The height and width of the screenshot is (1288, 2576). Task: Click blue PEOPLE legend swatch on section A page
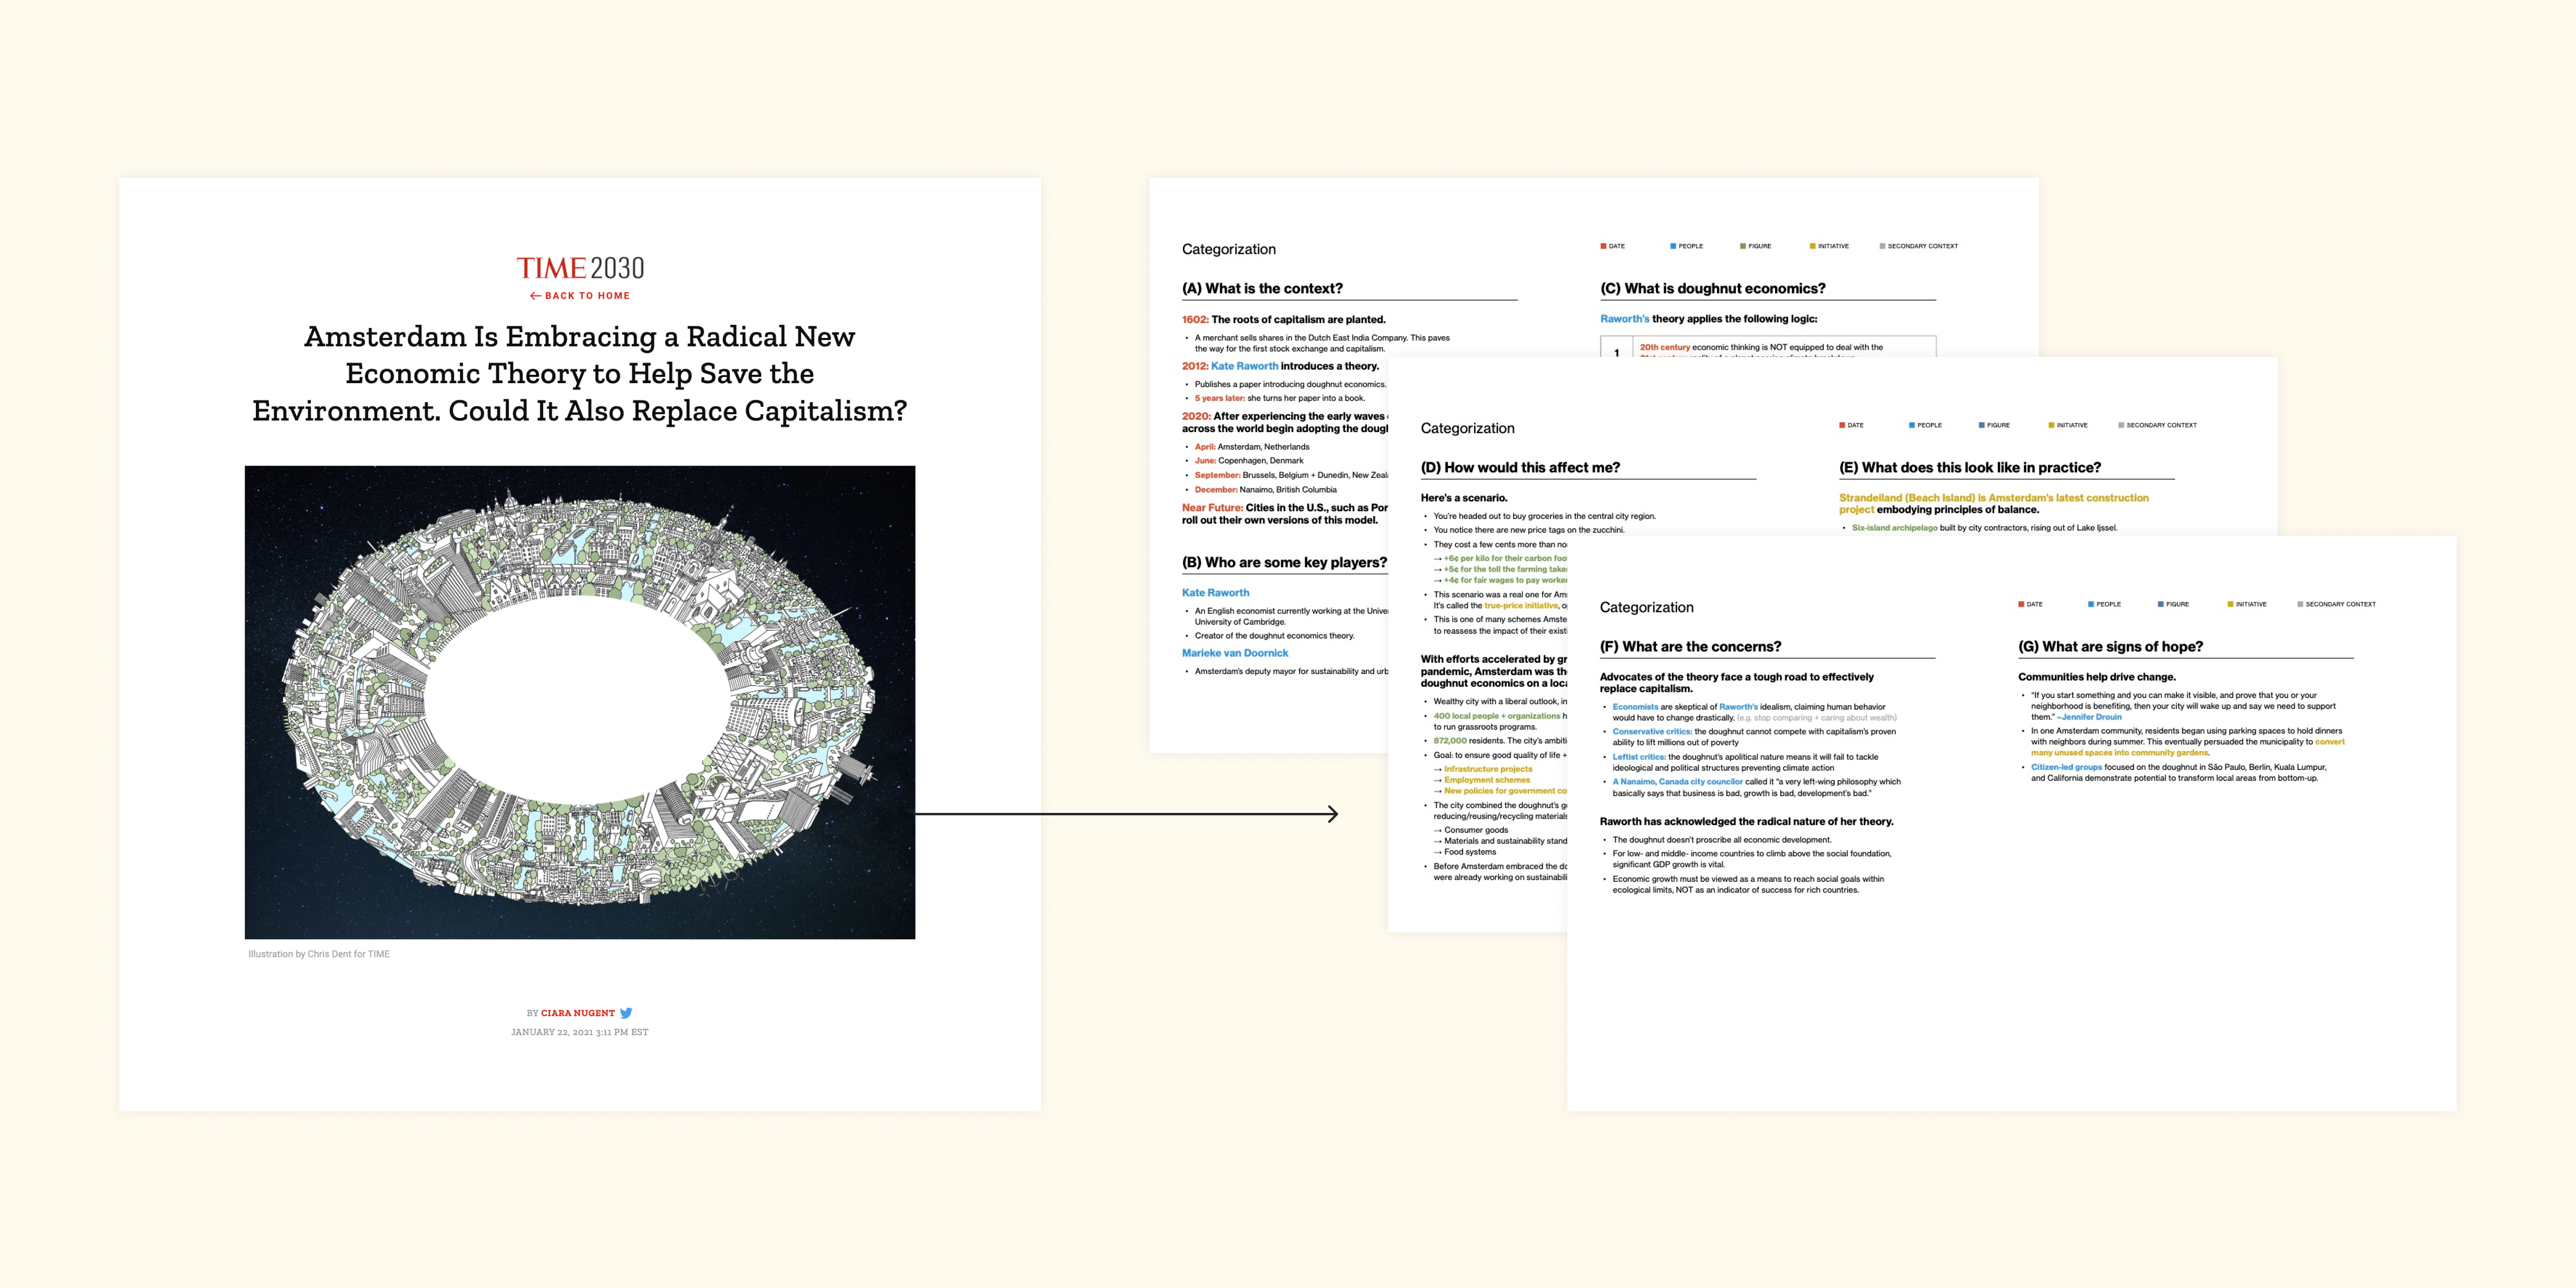point(1673,246)
